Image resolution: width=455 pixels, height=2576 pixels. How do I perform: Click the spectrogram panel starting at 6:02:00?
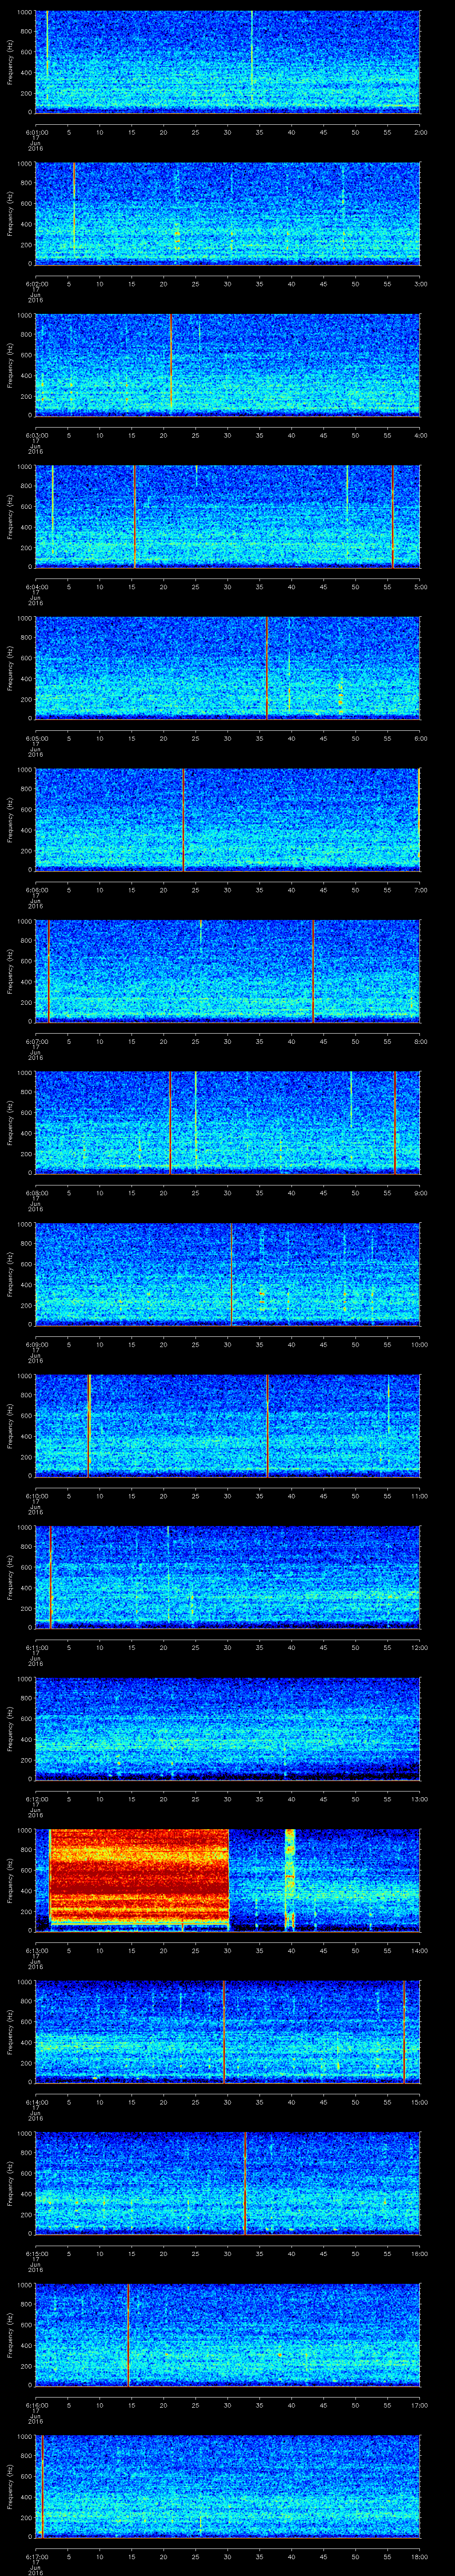click(x=228, y=214)
